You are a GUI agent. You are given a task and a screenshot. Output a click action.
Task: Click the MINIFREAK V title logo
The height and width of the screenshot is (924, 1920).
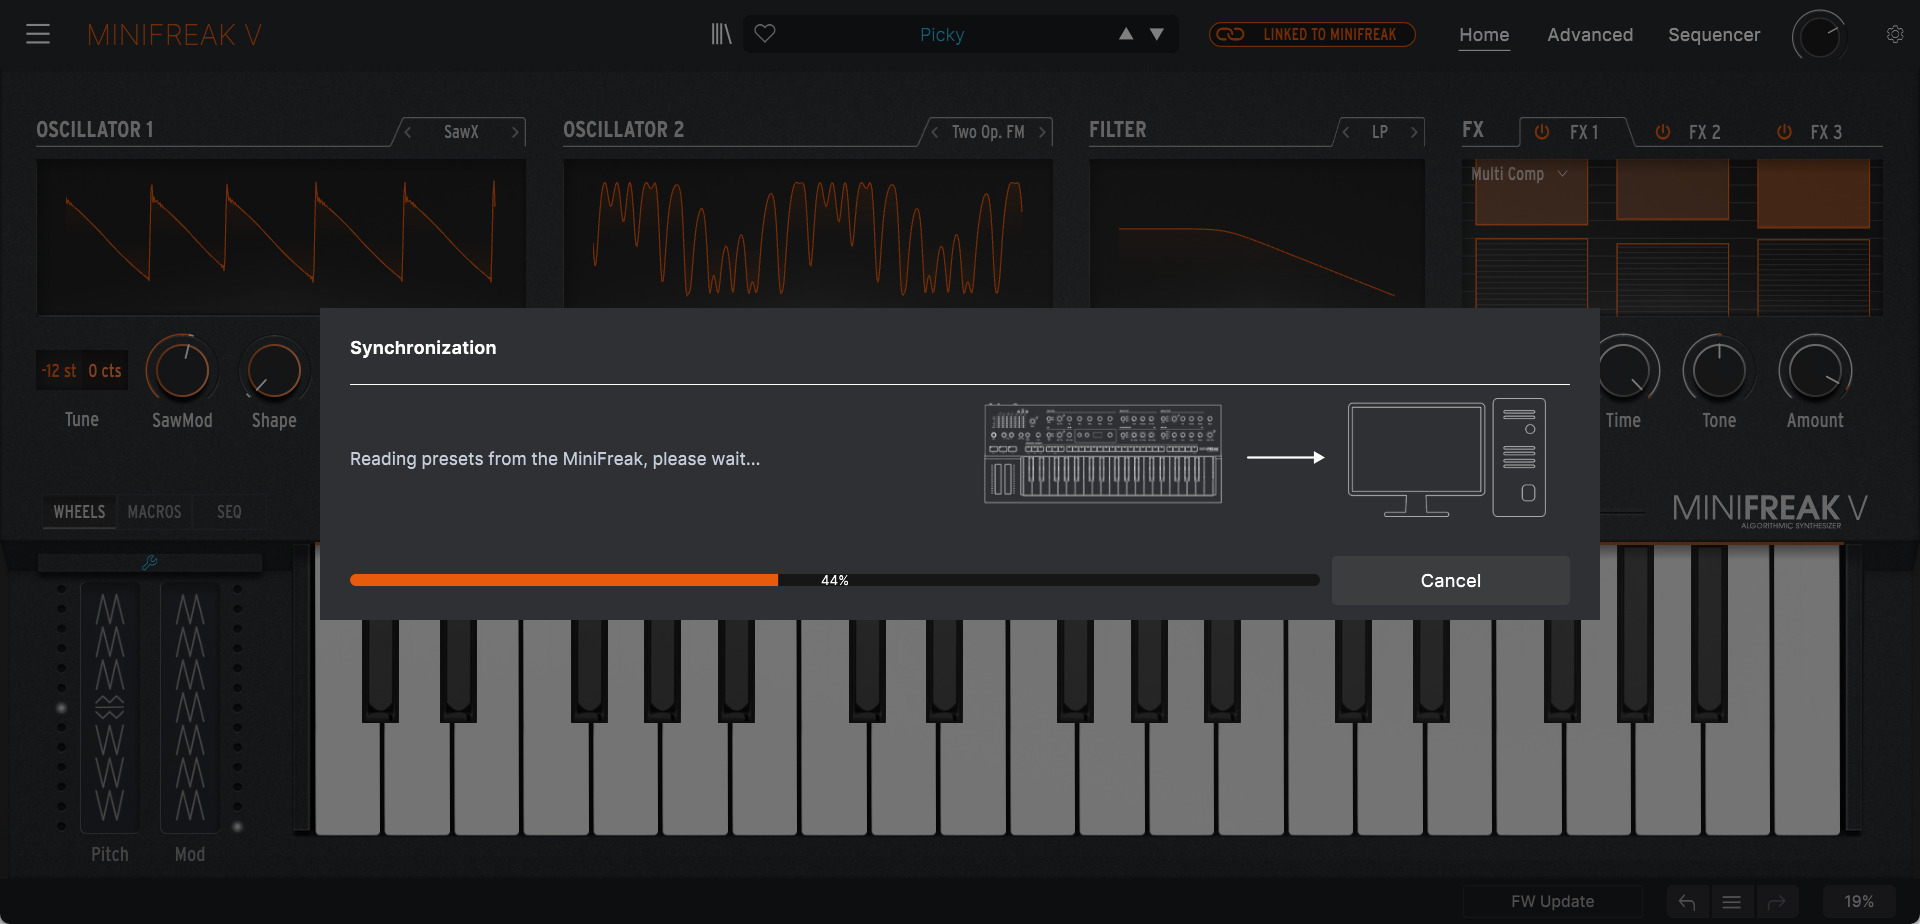tap(175, 35)
